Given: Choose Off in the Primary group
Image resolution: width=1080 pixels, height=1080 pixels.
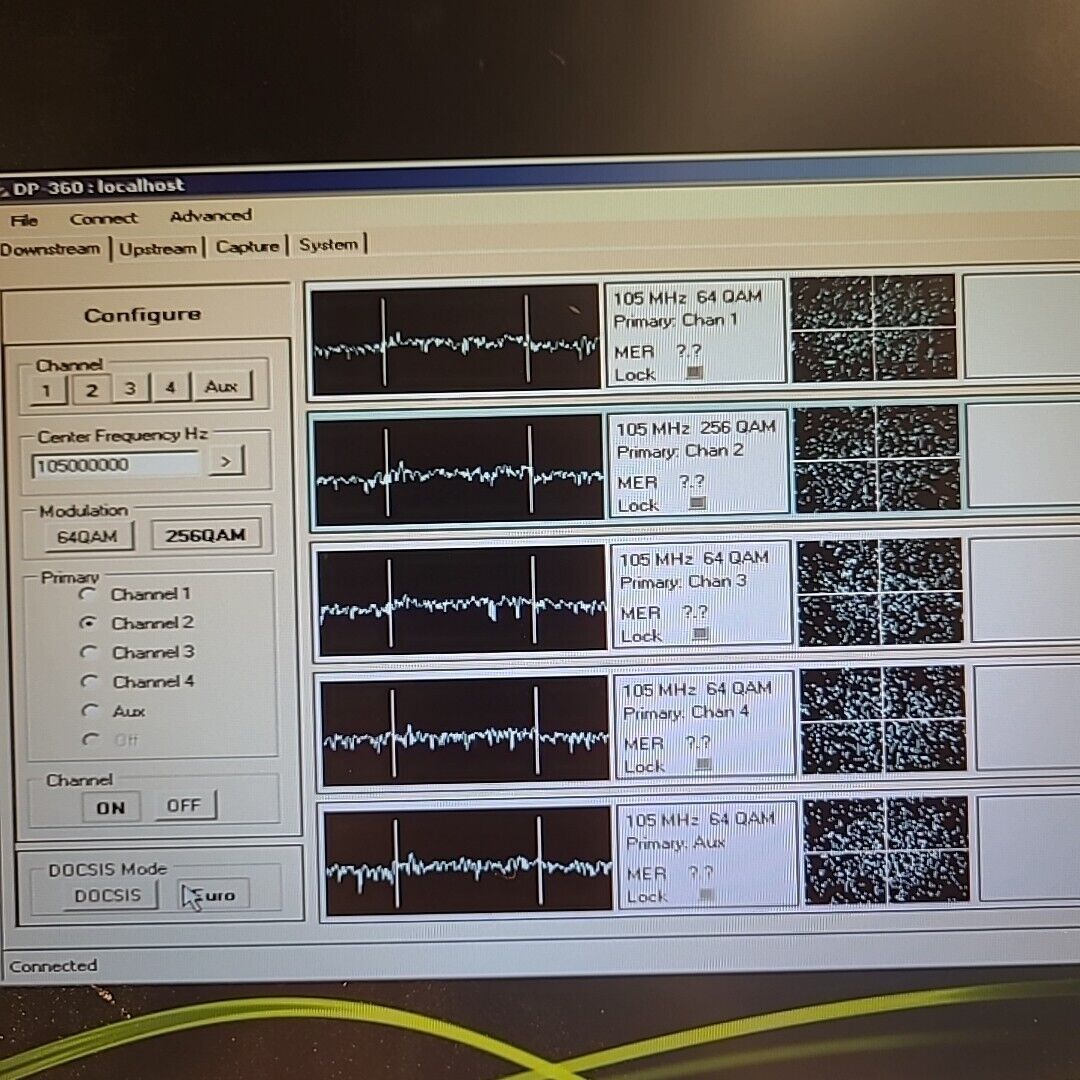Looking at the screenshot, I should click(110, 740).
